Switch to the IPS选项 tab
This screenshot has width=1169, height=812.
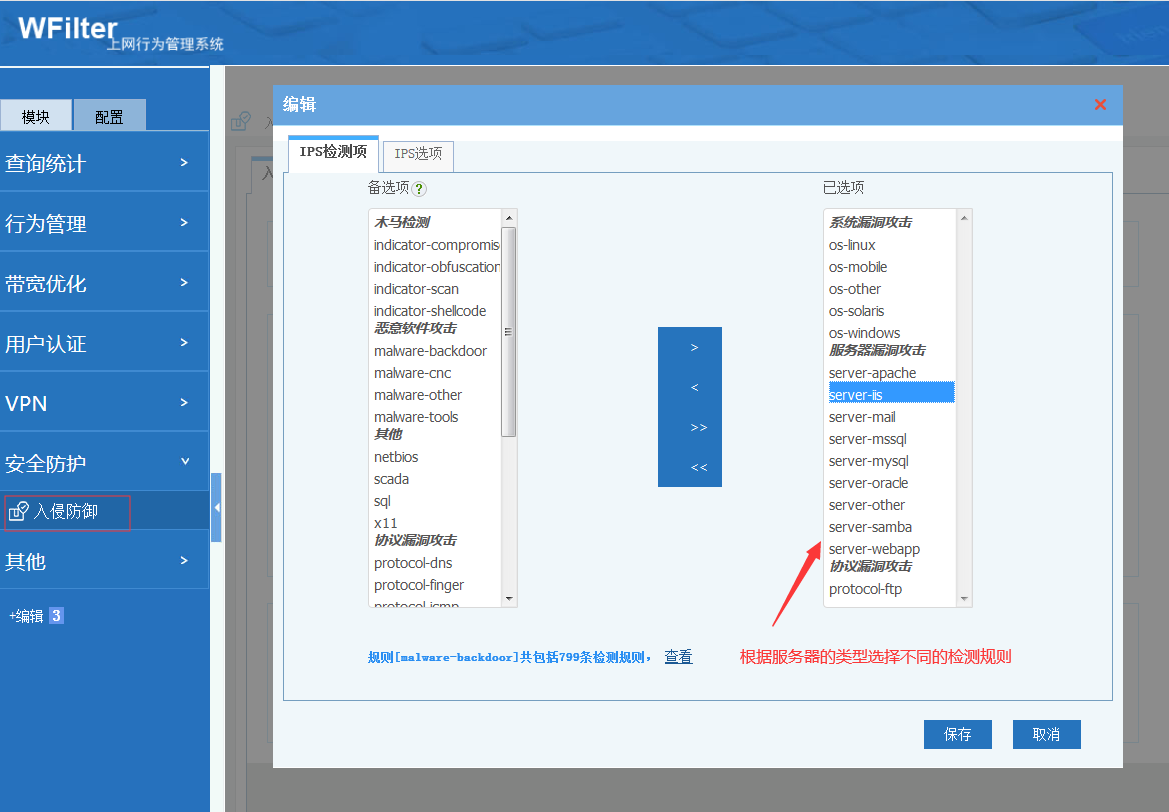(x=418, y=154)
